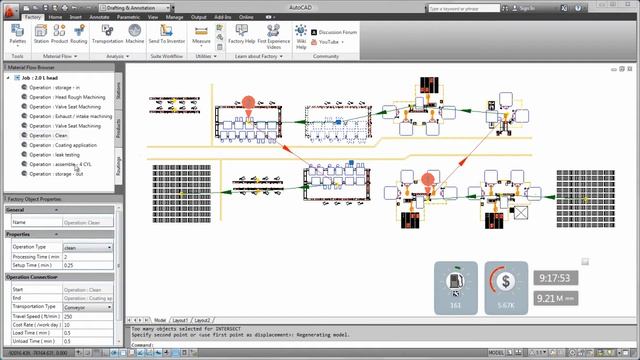Image resolution: width=640 pixels, height=360 pixels.
Task: Open the Quick Access customization arrow
Action: tap(173, 8)
